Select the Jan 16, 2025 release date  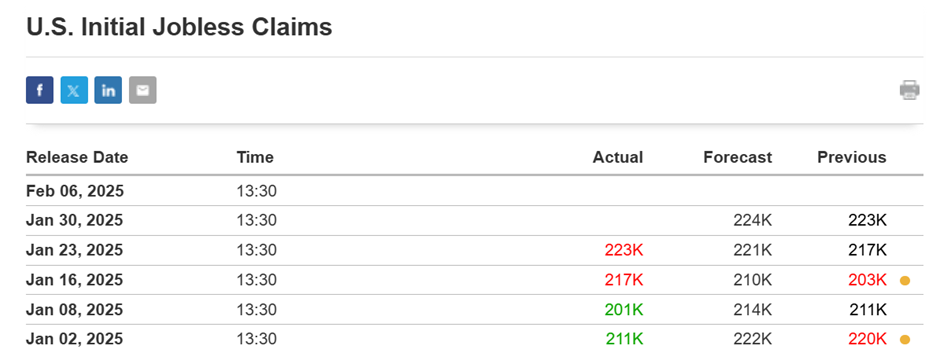point(74,280)
